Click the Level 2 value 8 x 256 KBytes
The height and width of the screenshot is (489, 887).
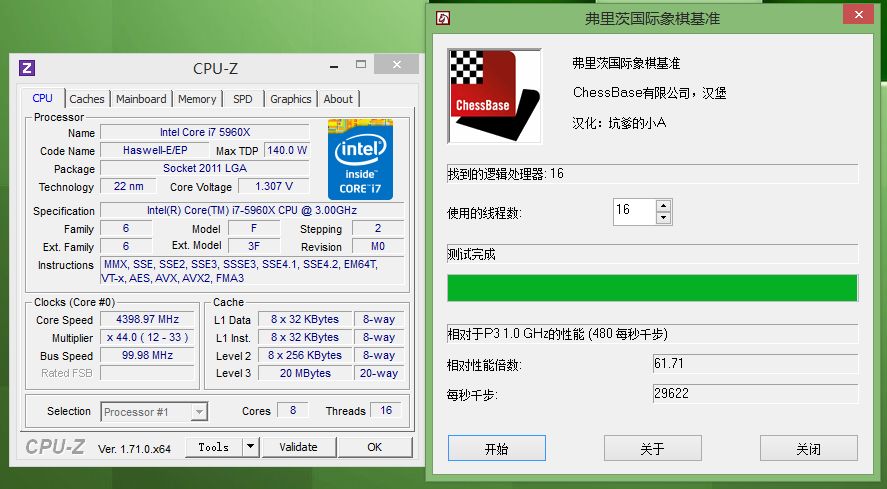305,355
